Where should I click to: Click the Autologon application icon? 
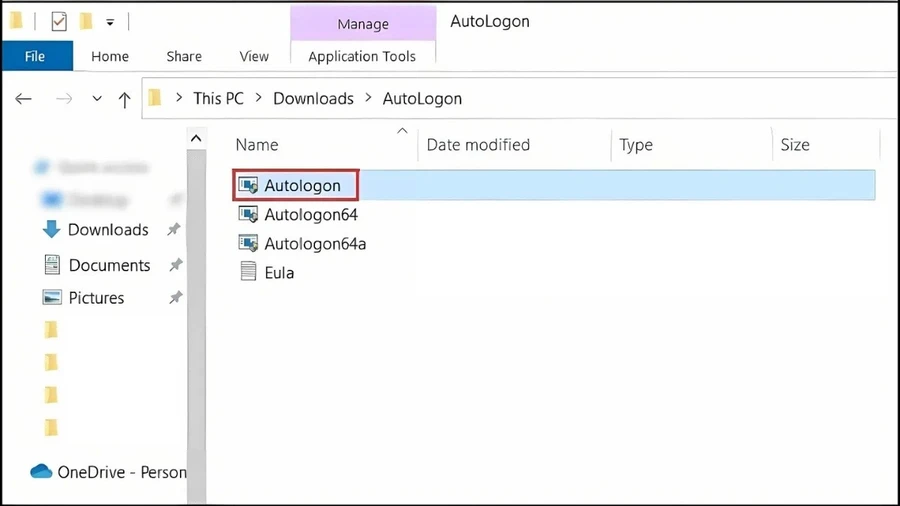[248, 185]
